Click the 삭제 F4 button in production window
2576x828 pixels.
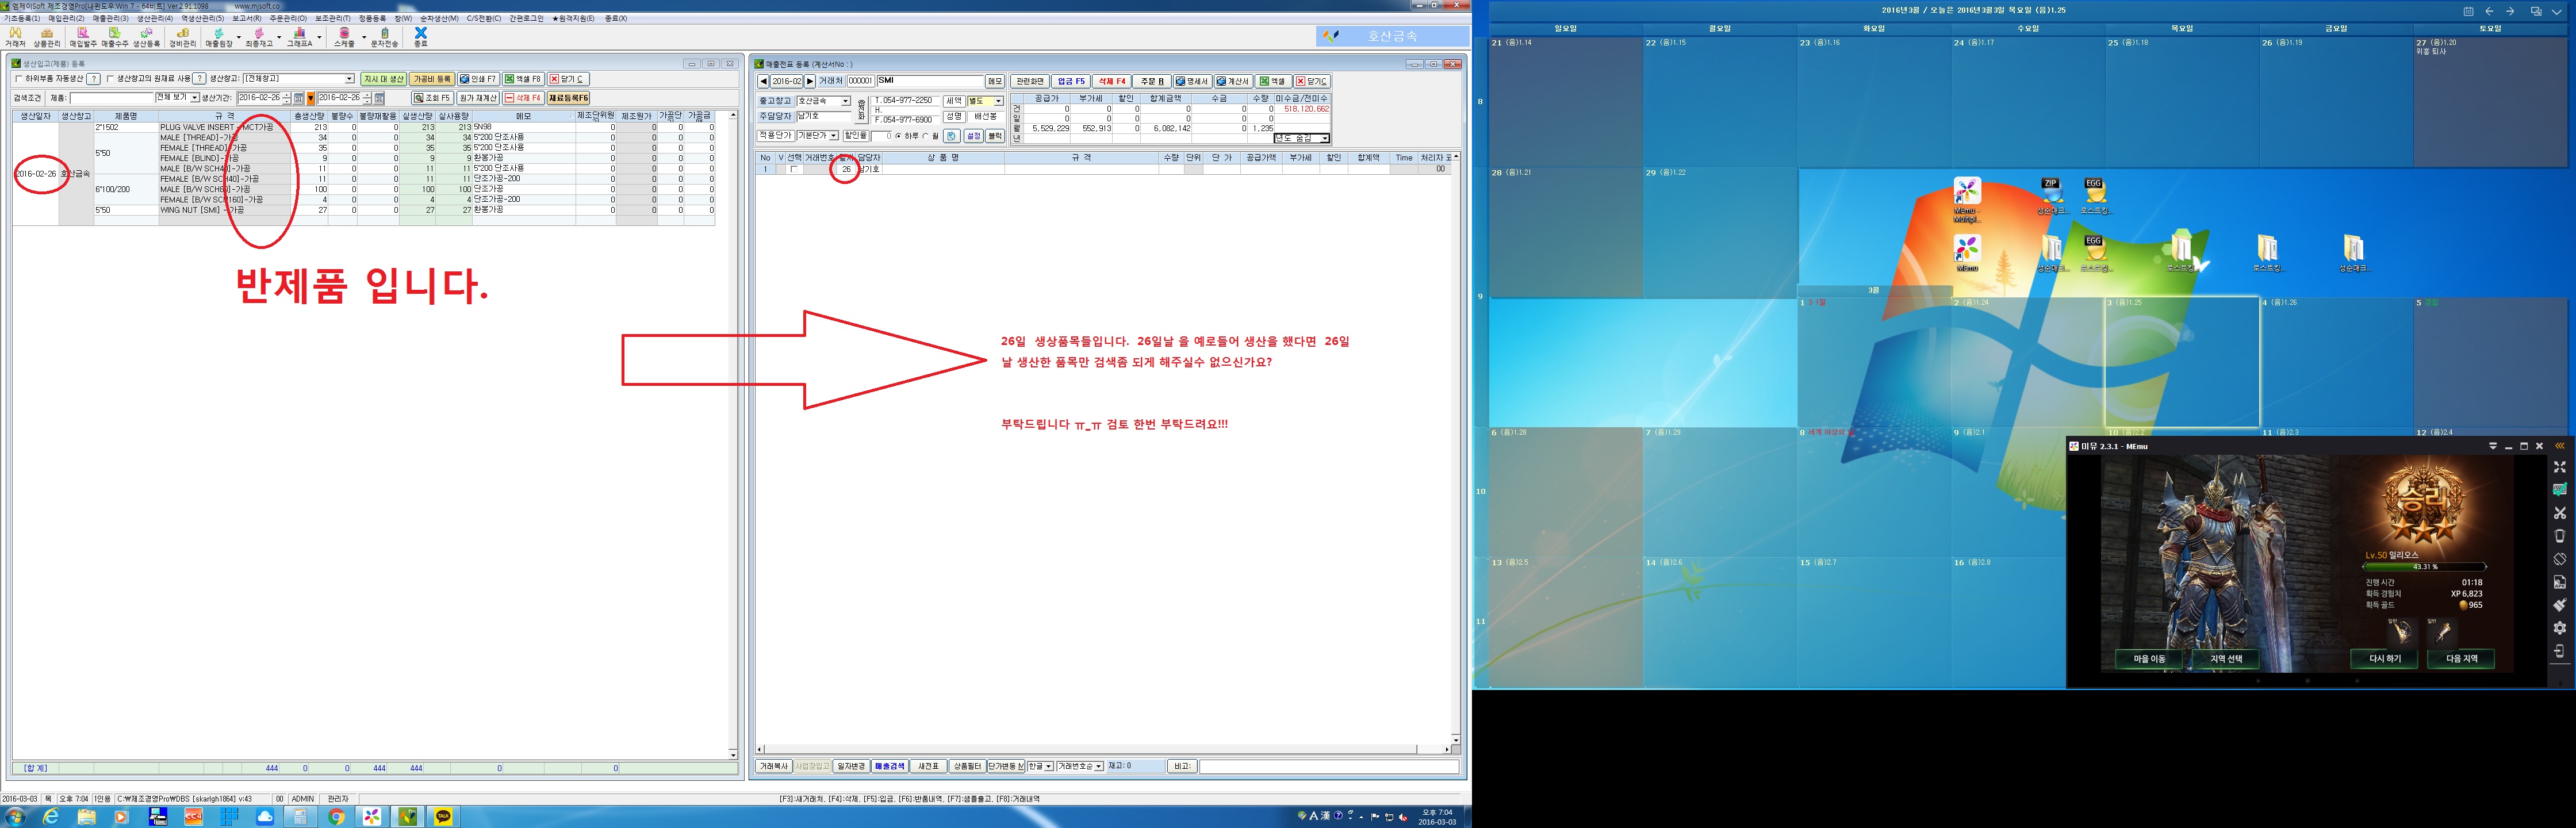523,98
